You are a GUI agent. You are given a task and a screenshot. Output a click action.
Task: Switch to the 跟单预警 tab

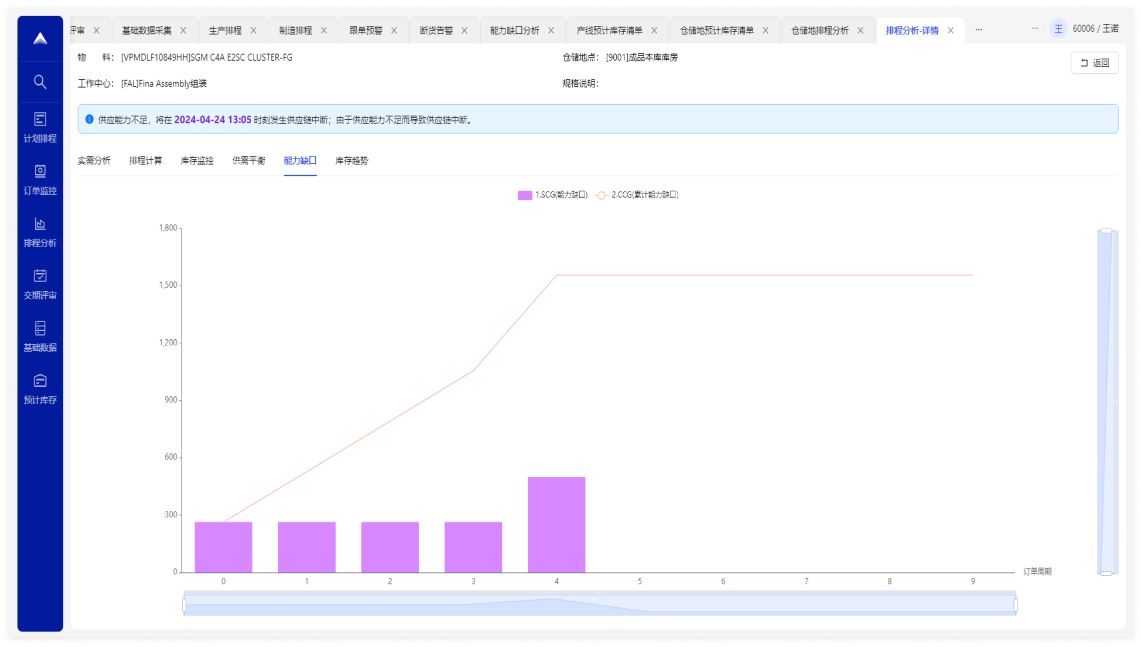(366, 31)
